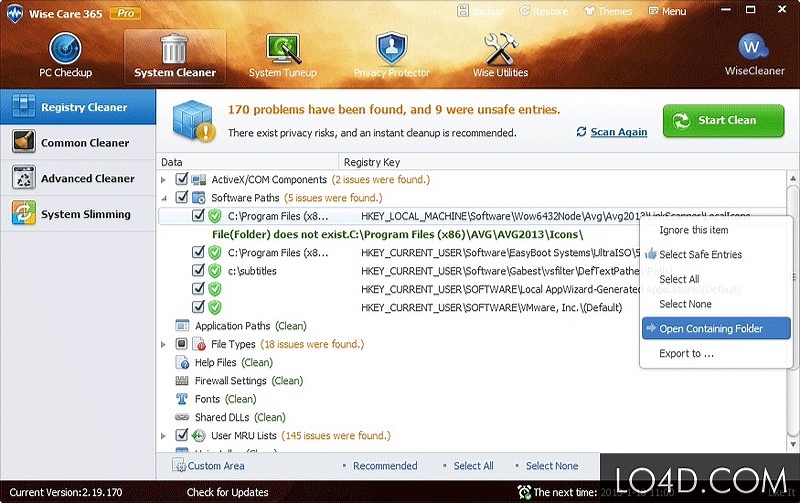Click the Backup icon in title bar
The width and height of the screenshot is (800, 503).
point(463,10)
